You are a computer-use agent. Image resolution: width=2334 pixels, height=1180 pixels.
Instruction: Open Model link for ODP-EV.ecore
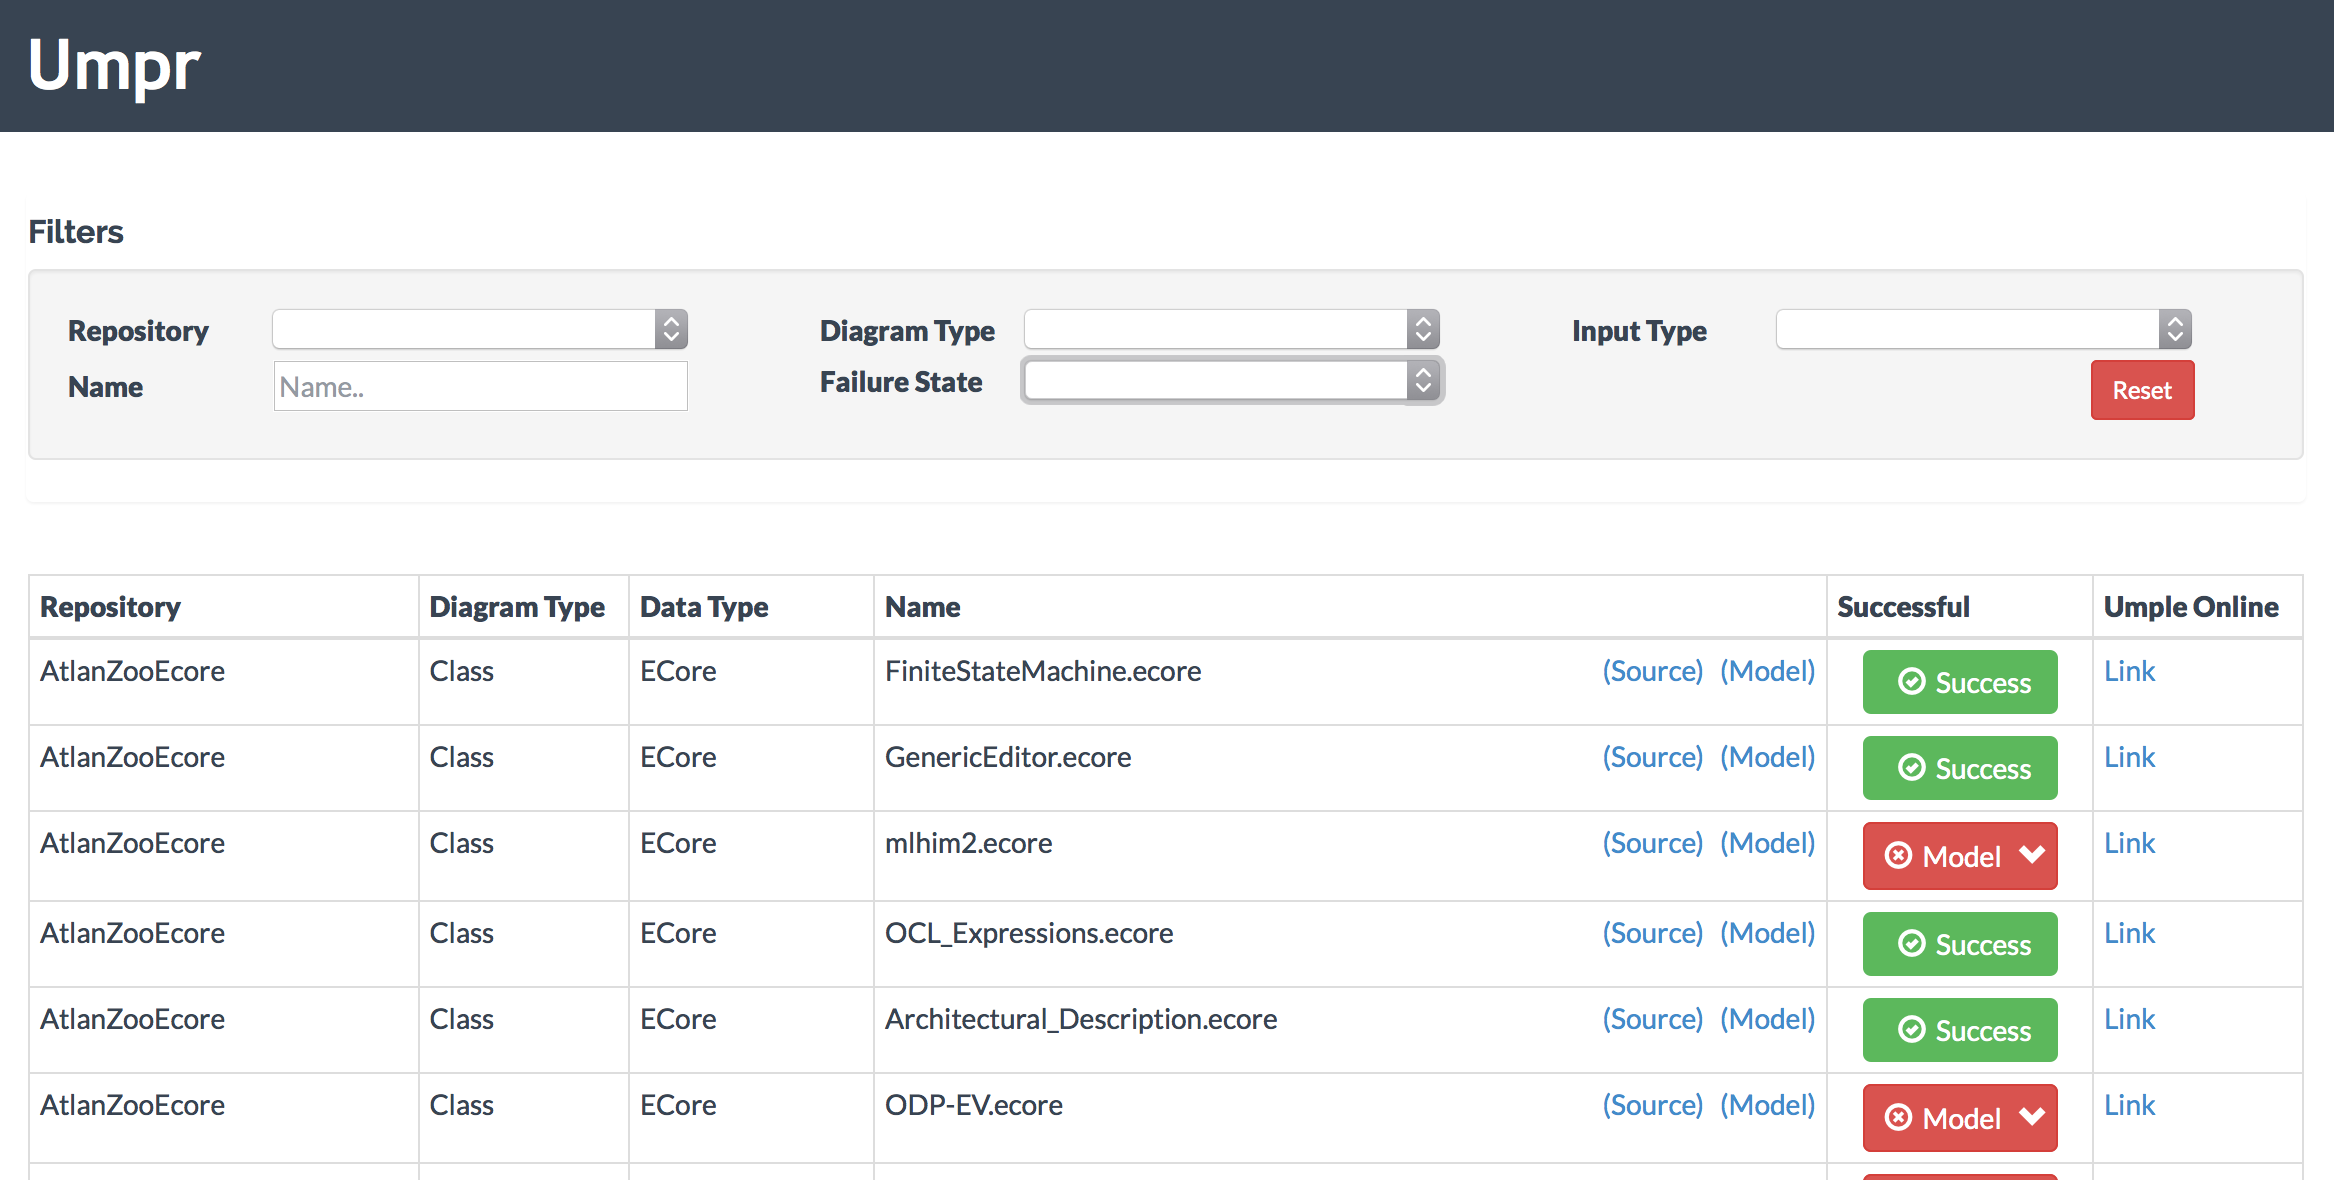tap(1767, 1105)
